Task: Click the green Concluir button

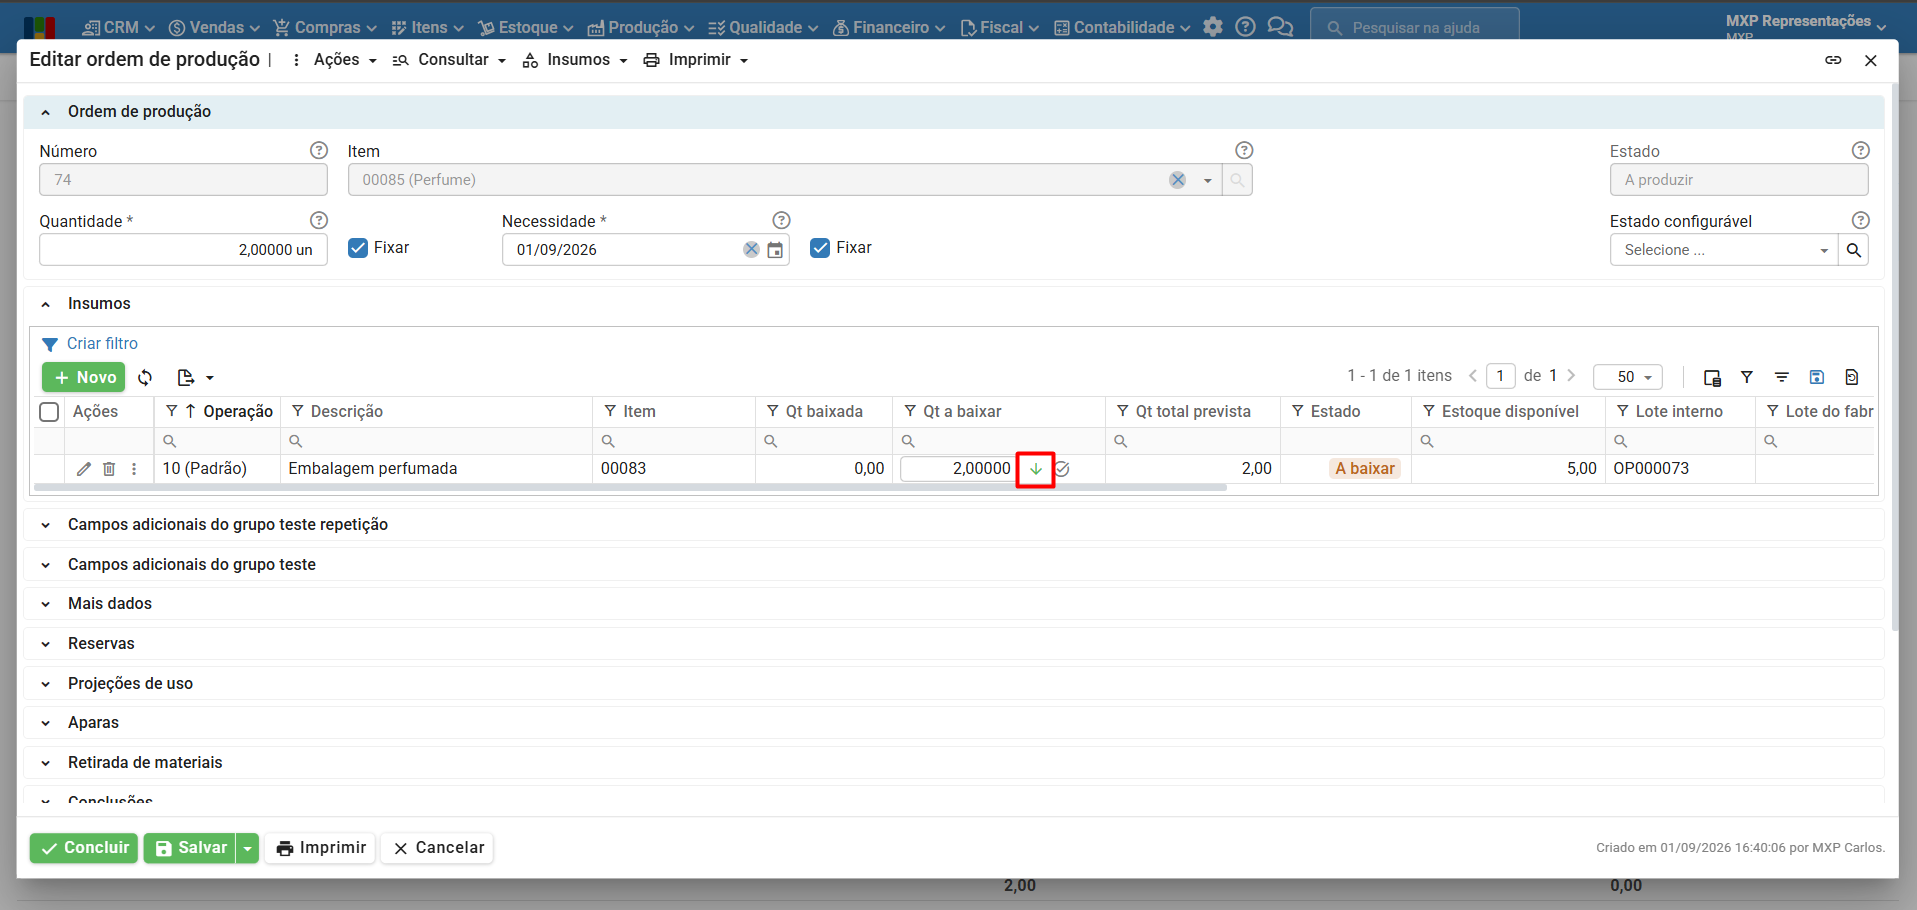Action: click(x=84, y=848)
